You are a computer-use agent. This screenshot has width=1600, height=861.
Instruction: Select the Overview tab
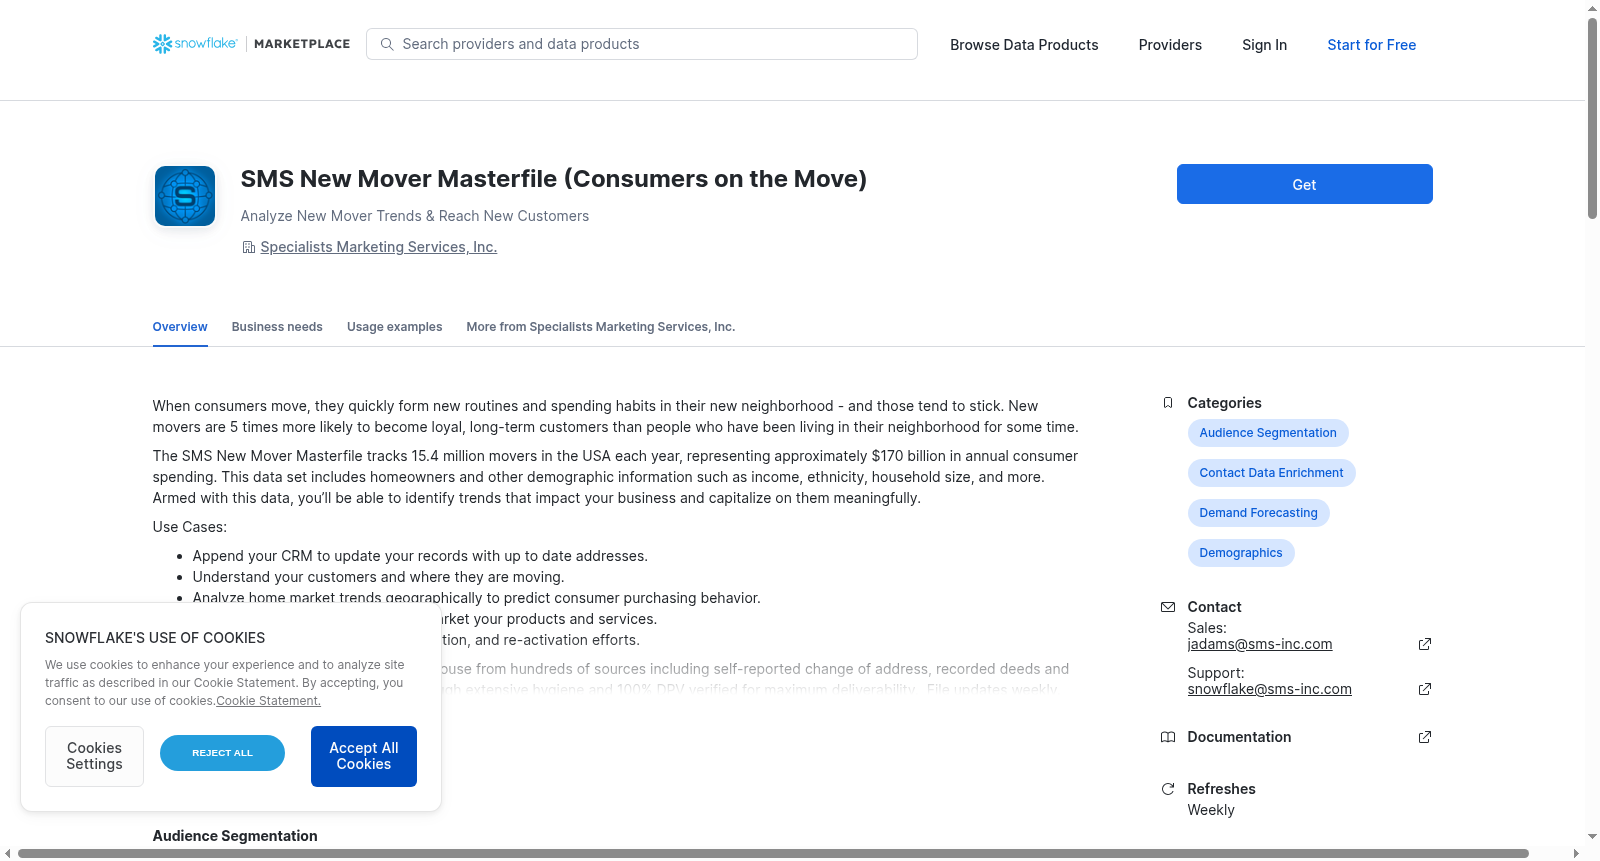(x=180, y=327)
